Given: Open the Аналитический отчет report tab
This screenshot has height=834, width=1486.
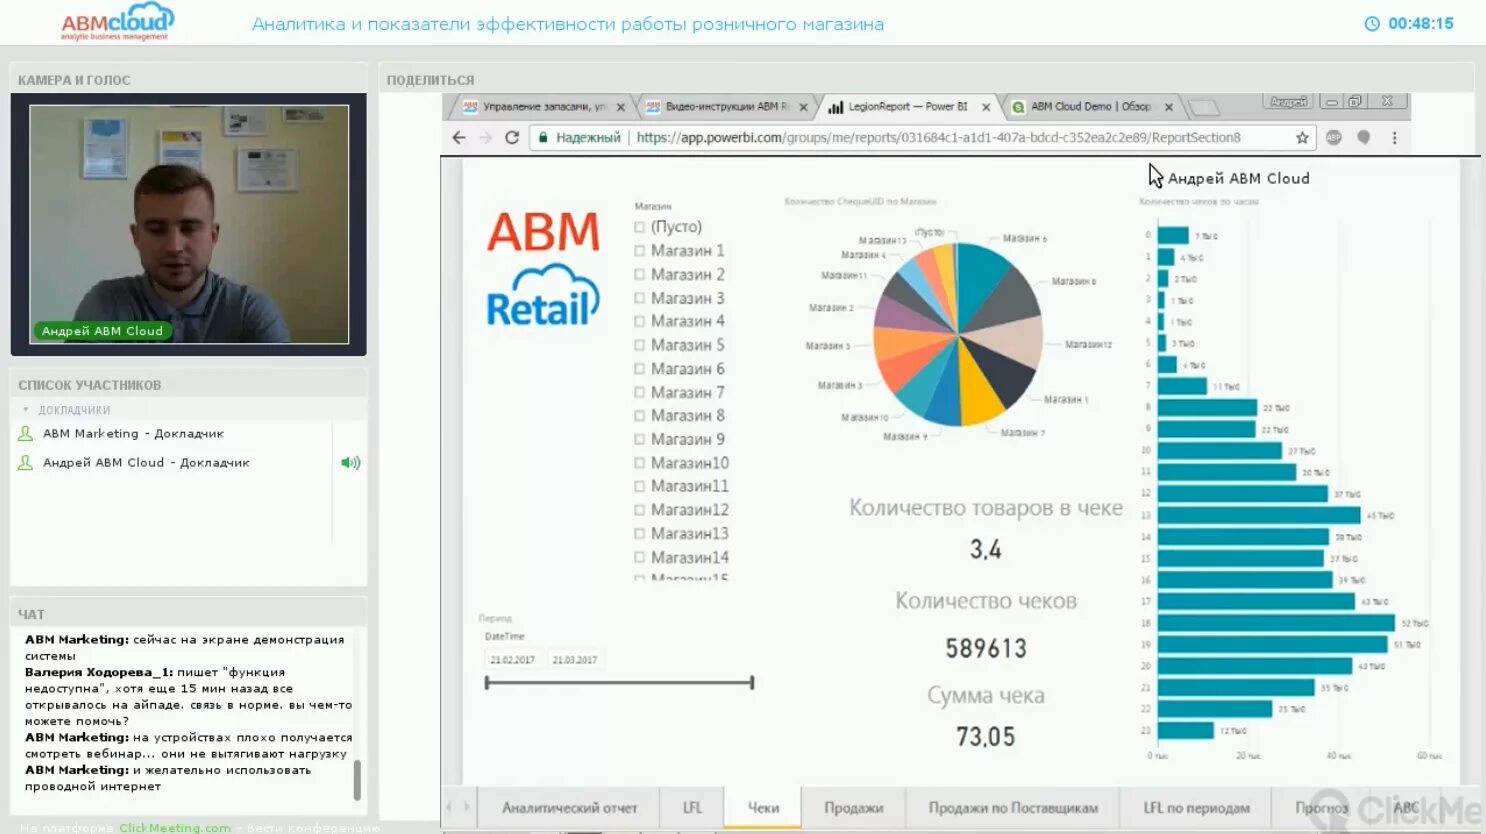Looking at the screenshot, I should [569, 808].
